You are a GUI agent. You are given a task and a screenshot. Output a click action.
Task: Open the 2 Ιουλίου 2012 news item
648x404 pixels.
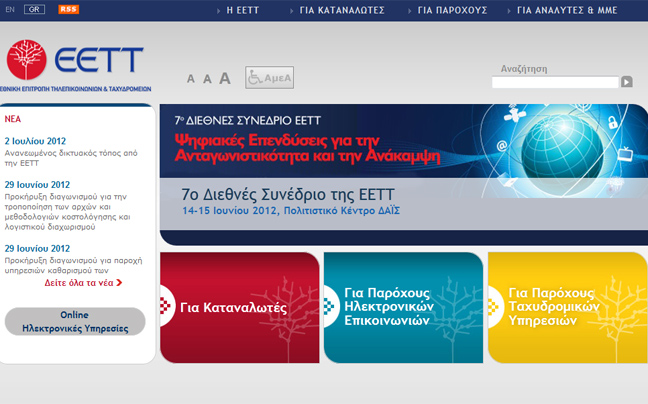pos(35,141)
